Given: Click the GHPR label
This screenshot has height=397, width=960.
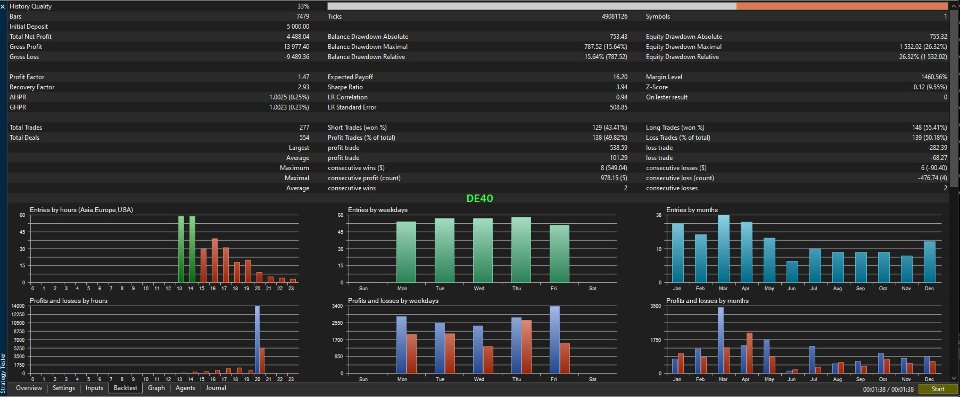Looking at the screenshot, I should [18, 107].
